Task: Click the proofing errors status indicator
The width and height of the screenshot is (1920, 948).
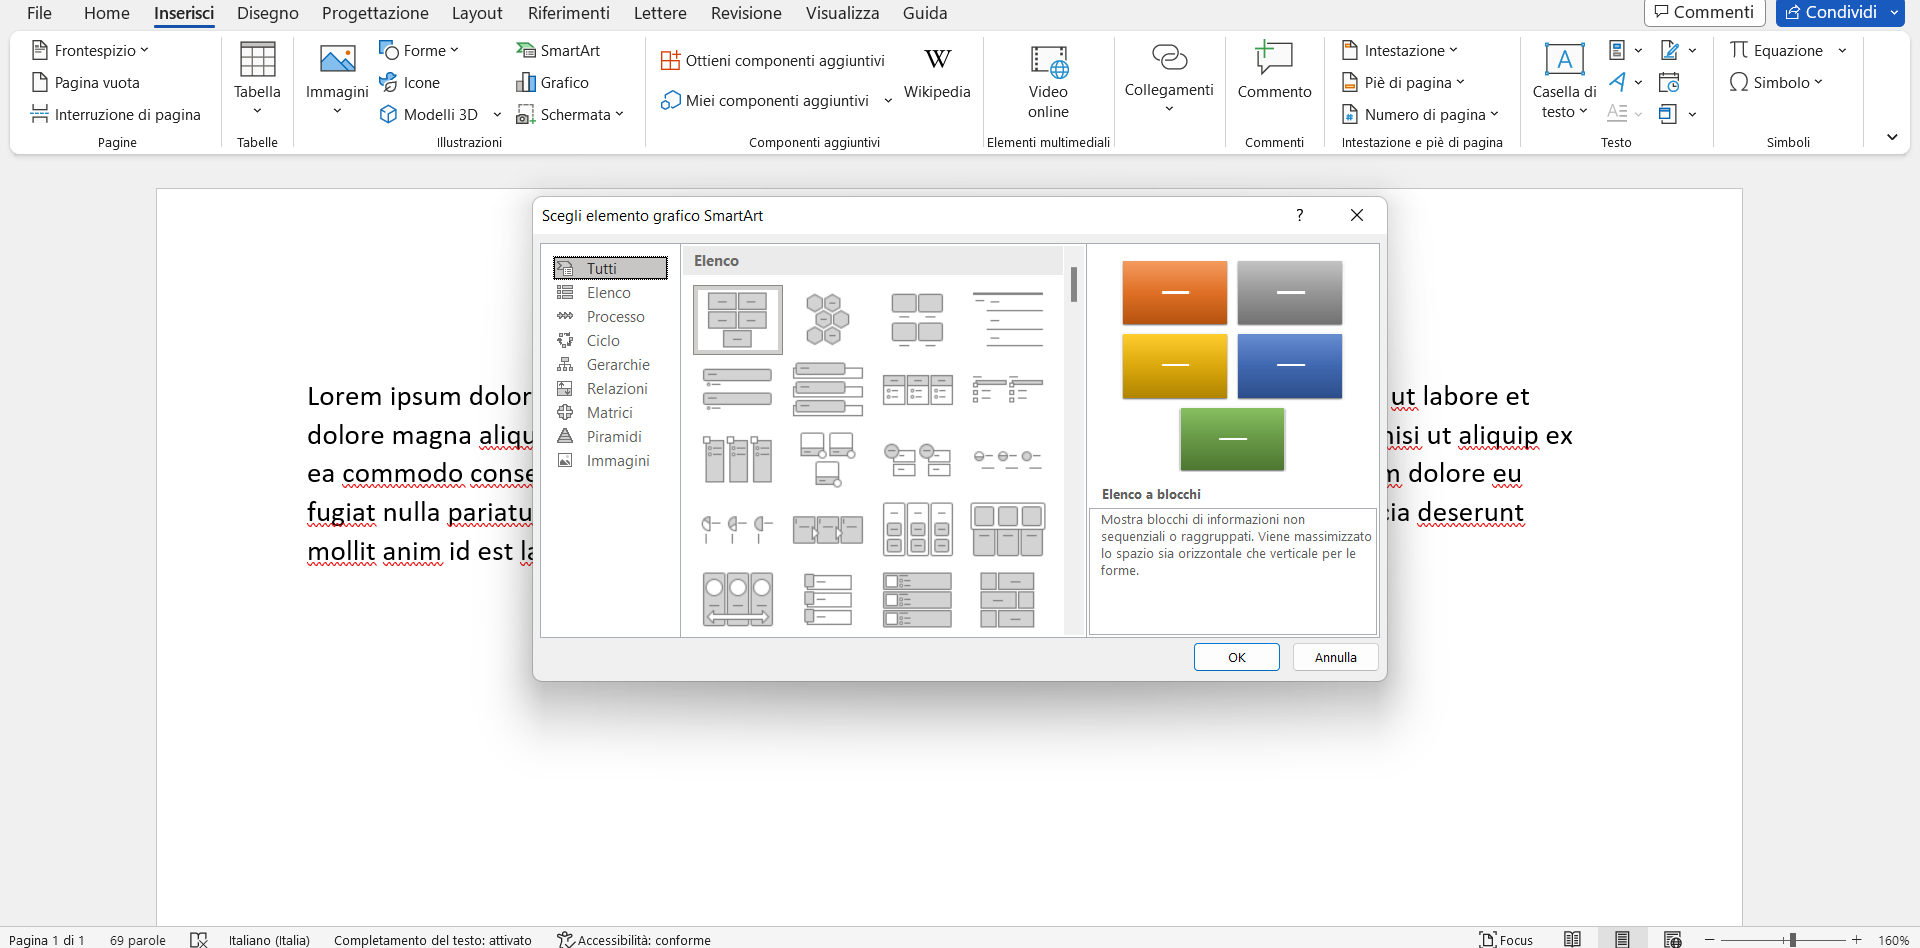Action: 199,939
